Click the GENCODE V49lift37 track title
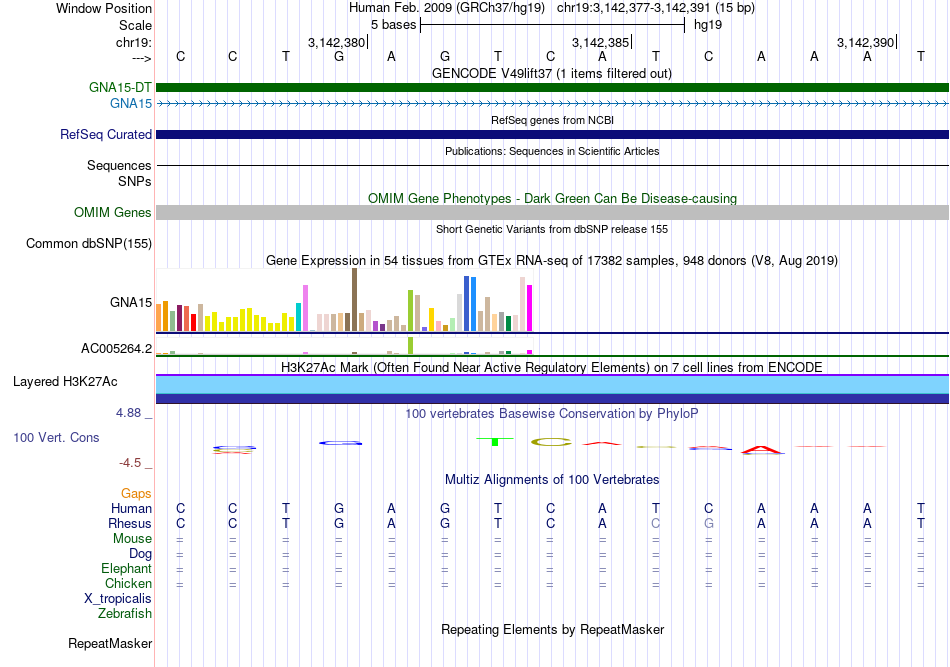Image resolution: width=950 pixels, height=667 pixels. click(552, 73)
